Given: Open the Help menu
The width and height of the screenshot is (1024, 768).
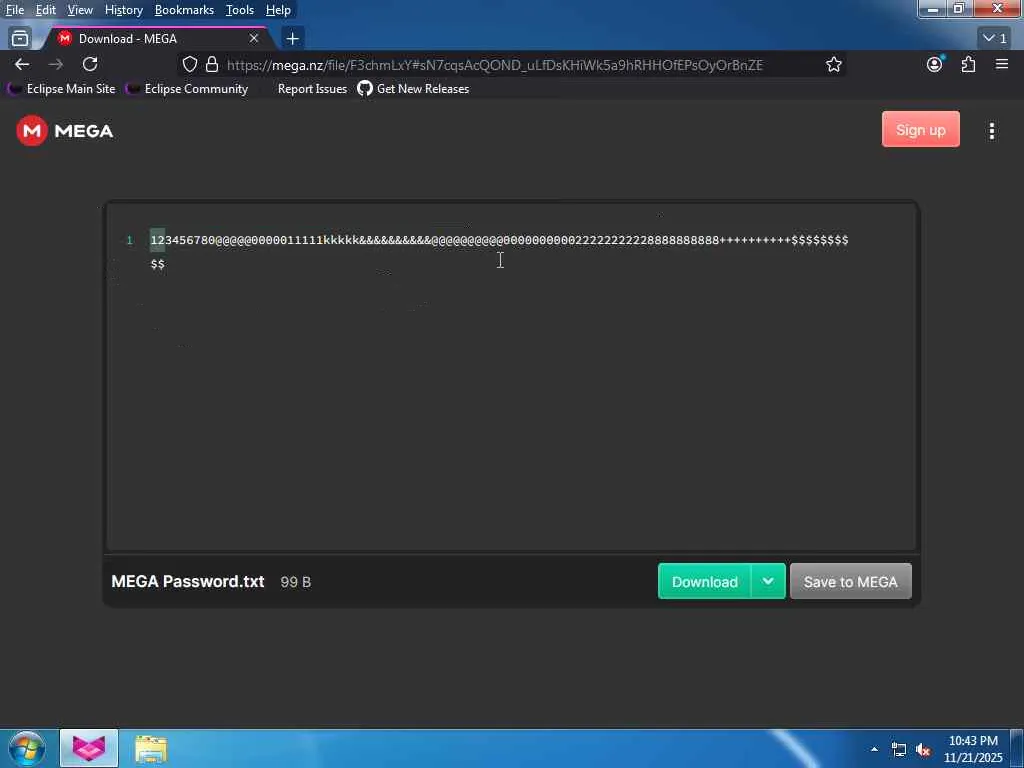Looking at the screenshot, I should 278,10.
